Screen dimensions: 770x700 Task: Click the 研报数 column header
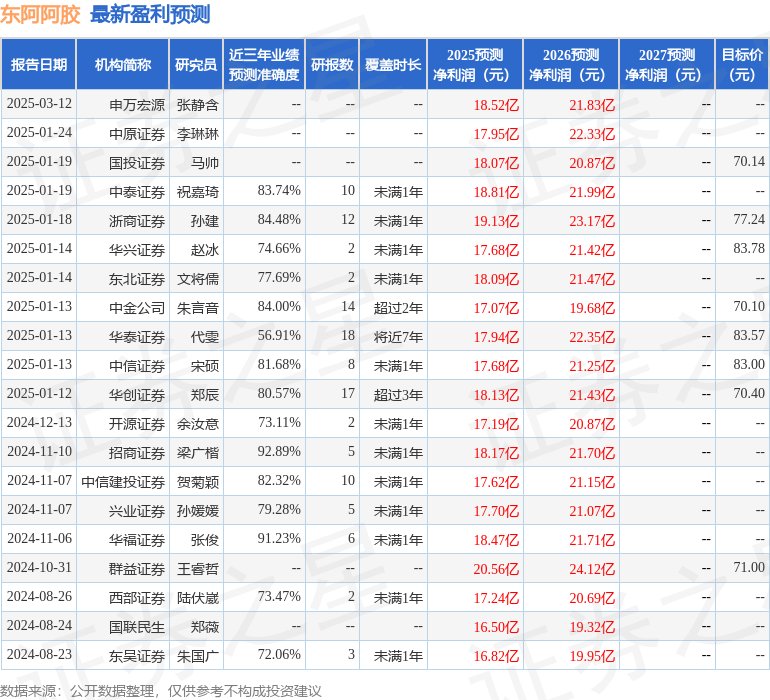(332, 64)
